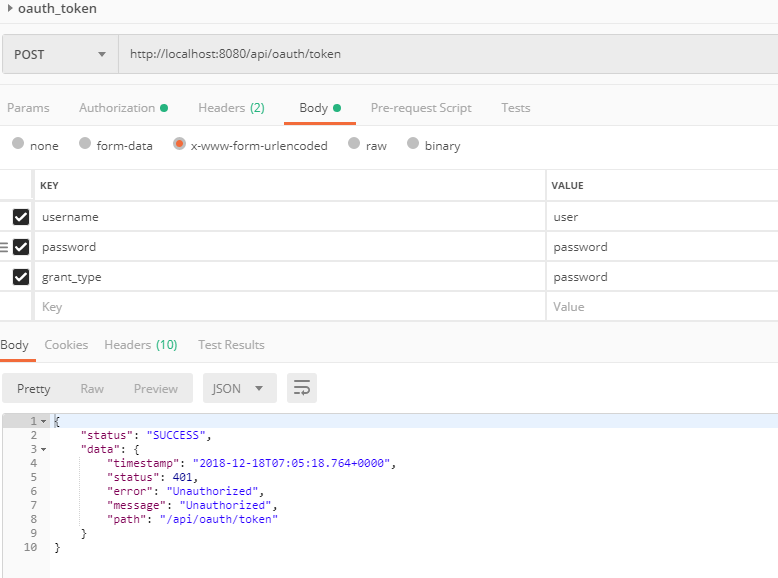Open the Tests tab
Screen dimensions: 778x578
point(516,108)
